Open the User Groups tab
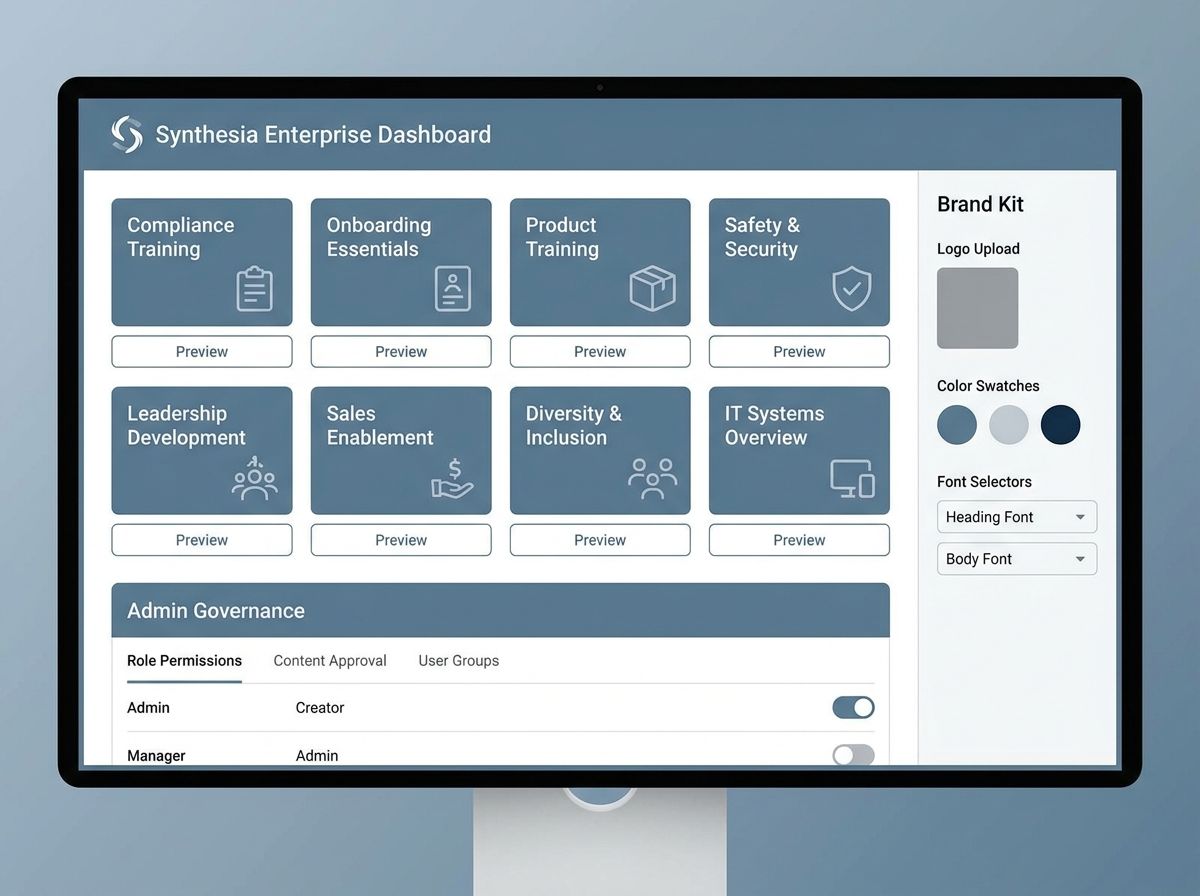Image resolution: width=1200 pixels, height=896 pixels. coord(458,661)
